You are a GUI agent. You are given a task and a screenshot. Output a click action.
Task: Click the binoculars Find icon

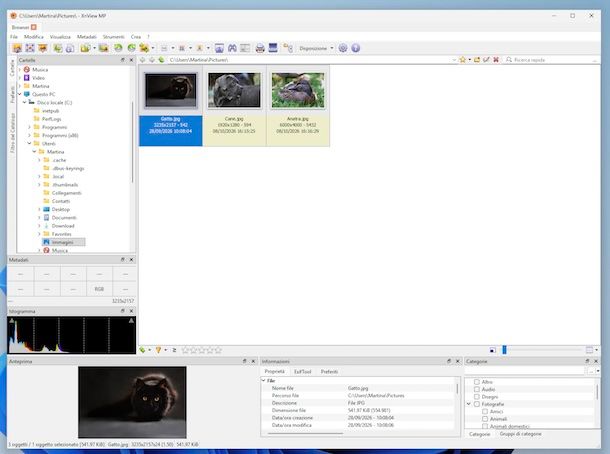[232, 48]
